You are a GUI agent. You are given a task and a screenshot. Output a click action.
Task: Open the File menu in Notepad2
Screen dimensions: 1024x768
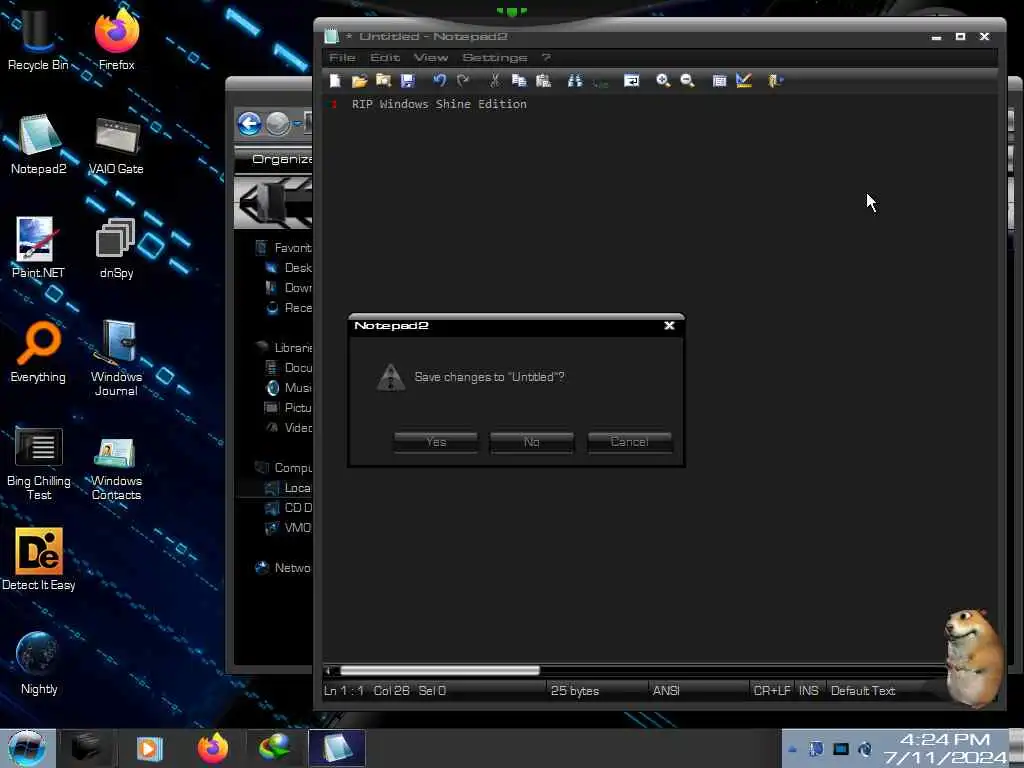[x=342, y=57]
